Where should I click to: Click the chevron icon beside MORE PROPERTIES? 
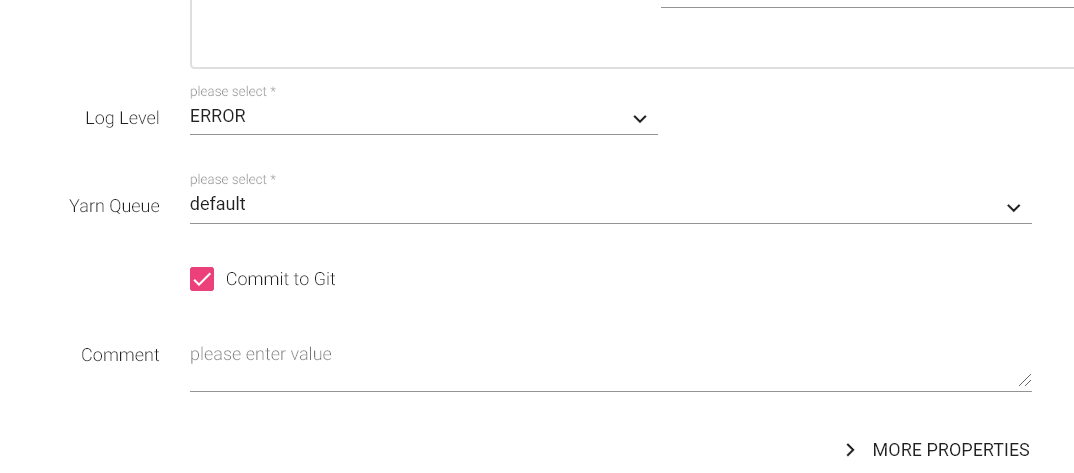coord(850,450)
